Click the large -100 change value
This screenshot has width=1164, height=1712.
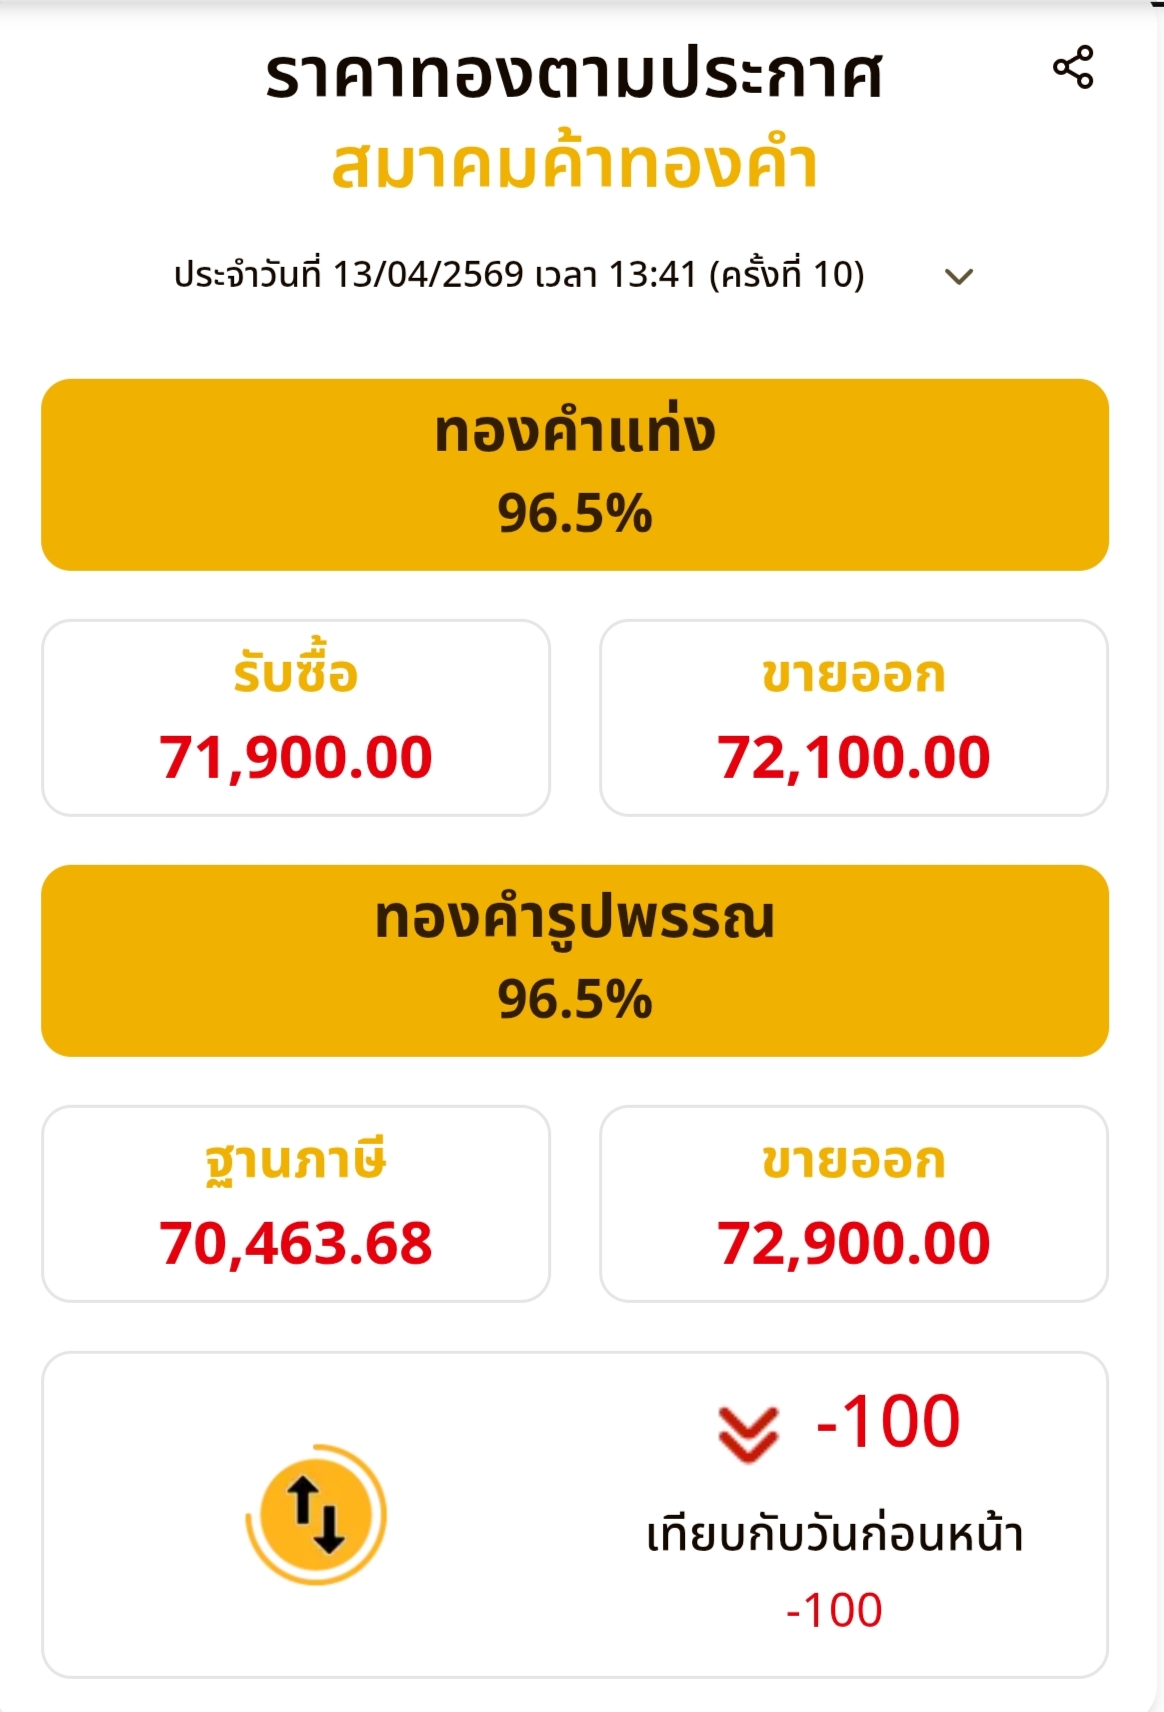point(888,1421)
